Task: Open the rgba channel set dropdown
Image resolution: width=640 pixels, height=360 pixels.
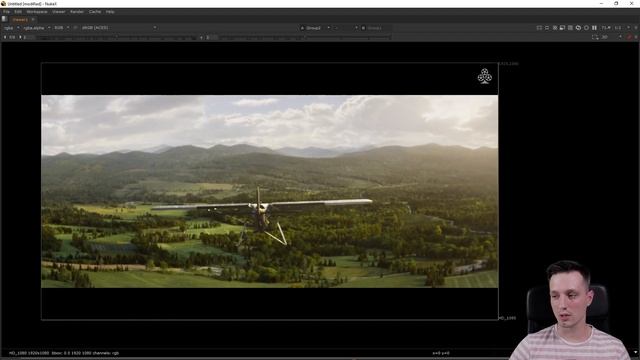Action: (x=12, y=28)
